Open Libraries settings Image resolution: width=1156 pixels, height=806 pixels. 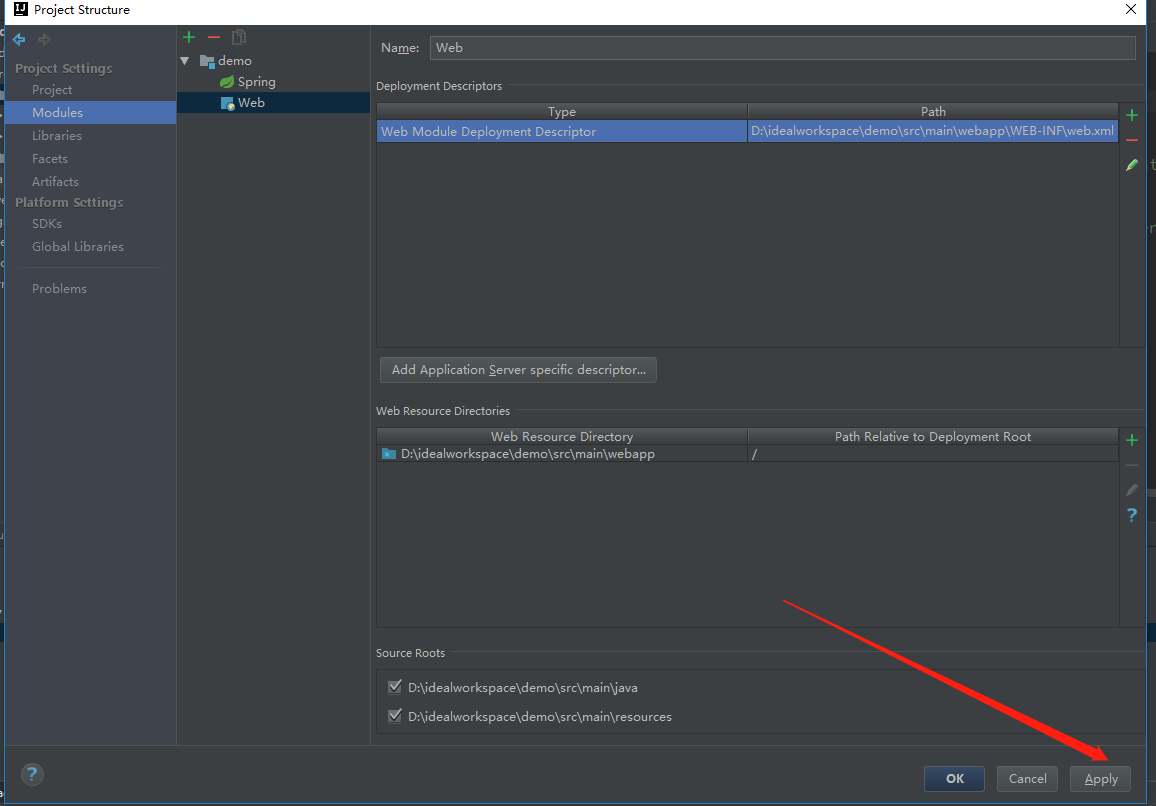tap(57, 136)
